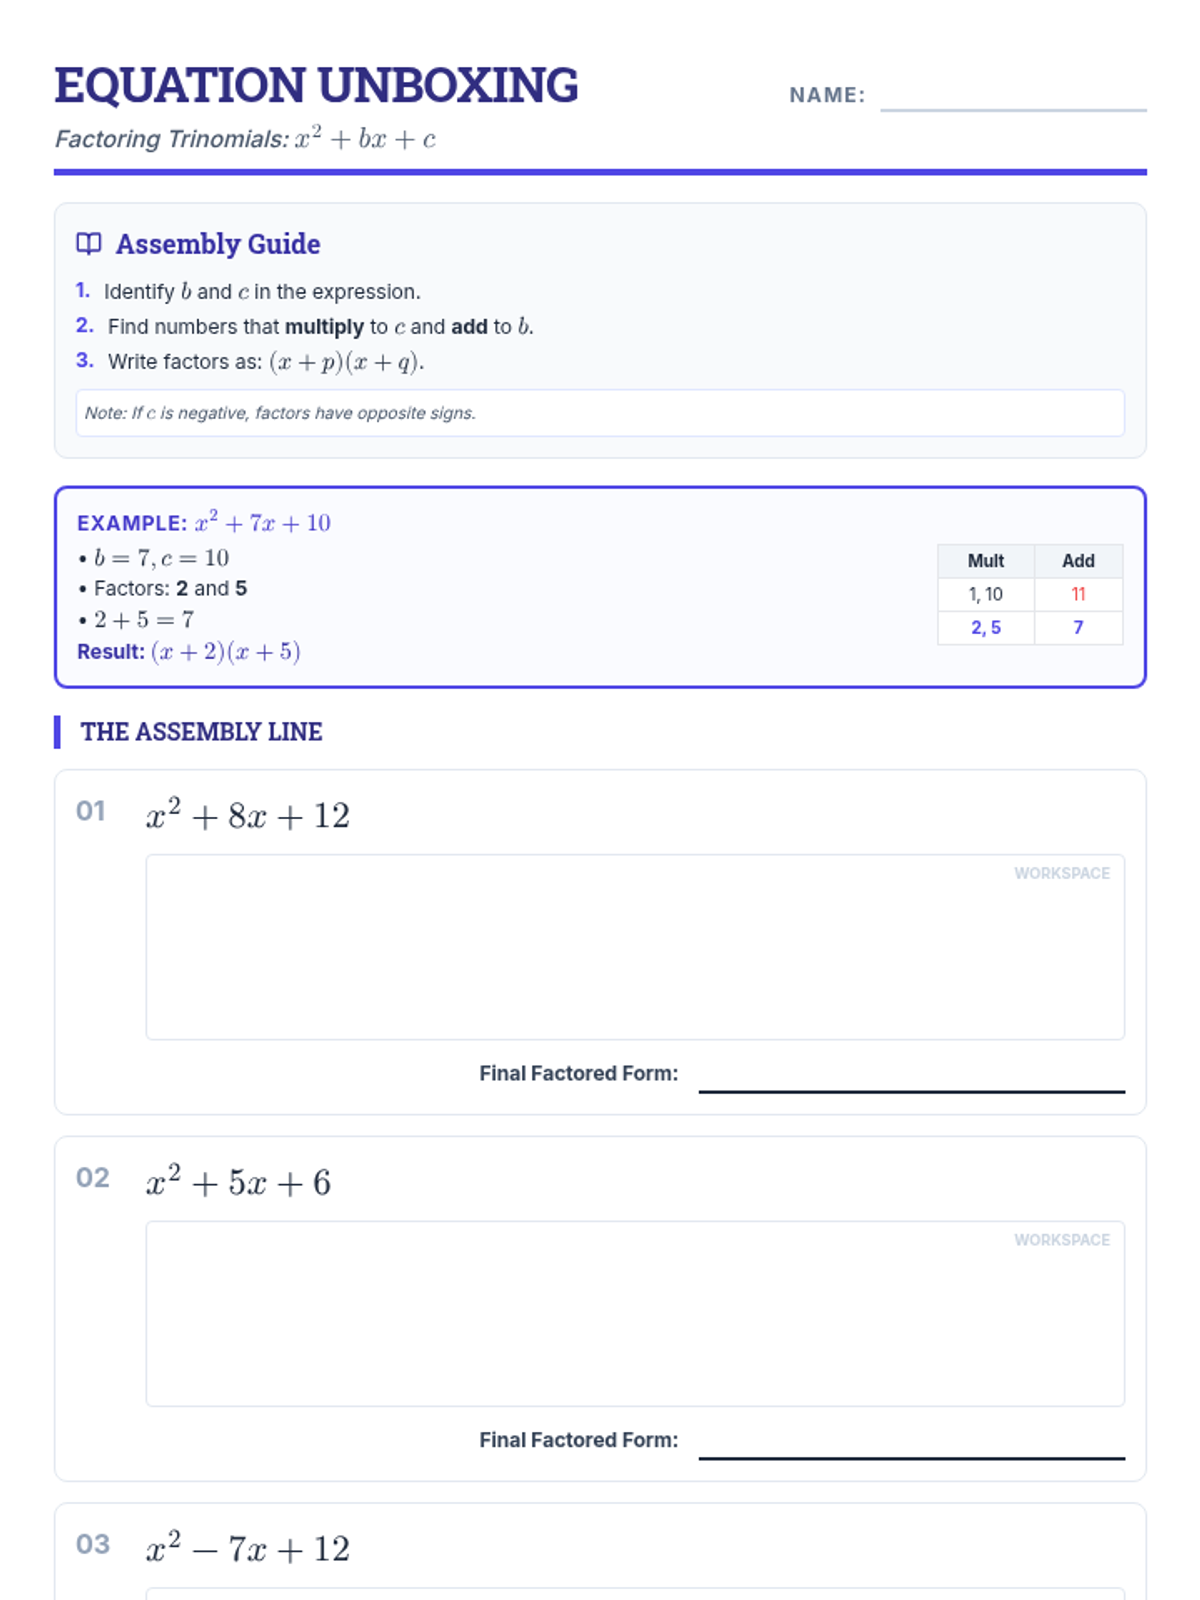
Task: Select the Add column header
Action: (1078, 561)
